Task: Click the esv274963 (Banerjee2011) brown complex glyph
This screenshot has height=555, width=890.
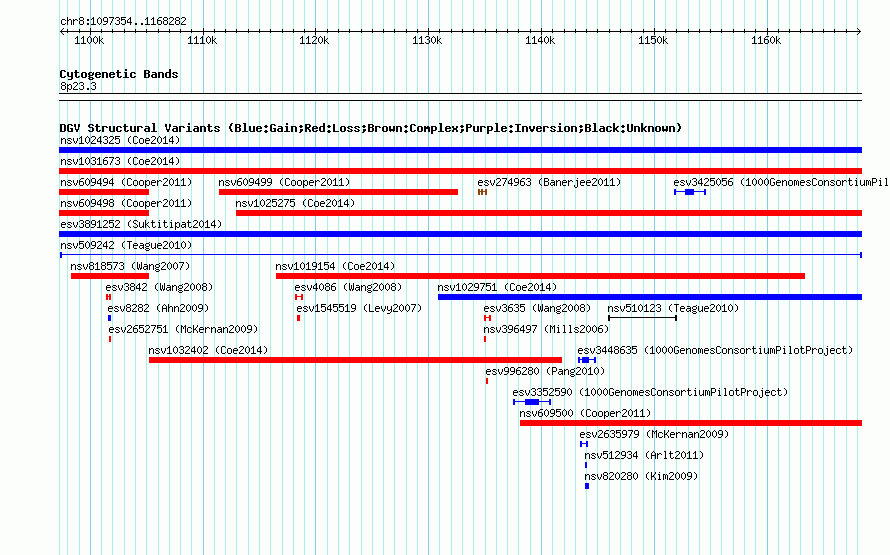Action: point(482,192)
